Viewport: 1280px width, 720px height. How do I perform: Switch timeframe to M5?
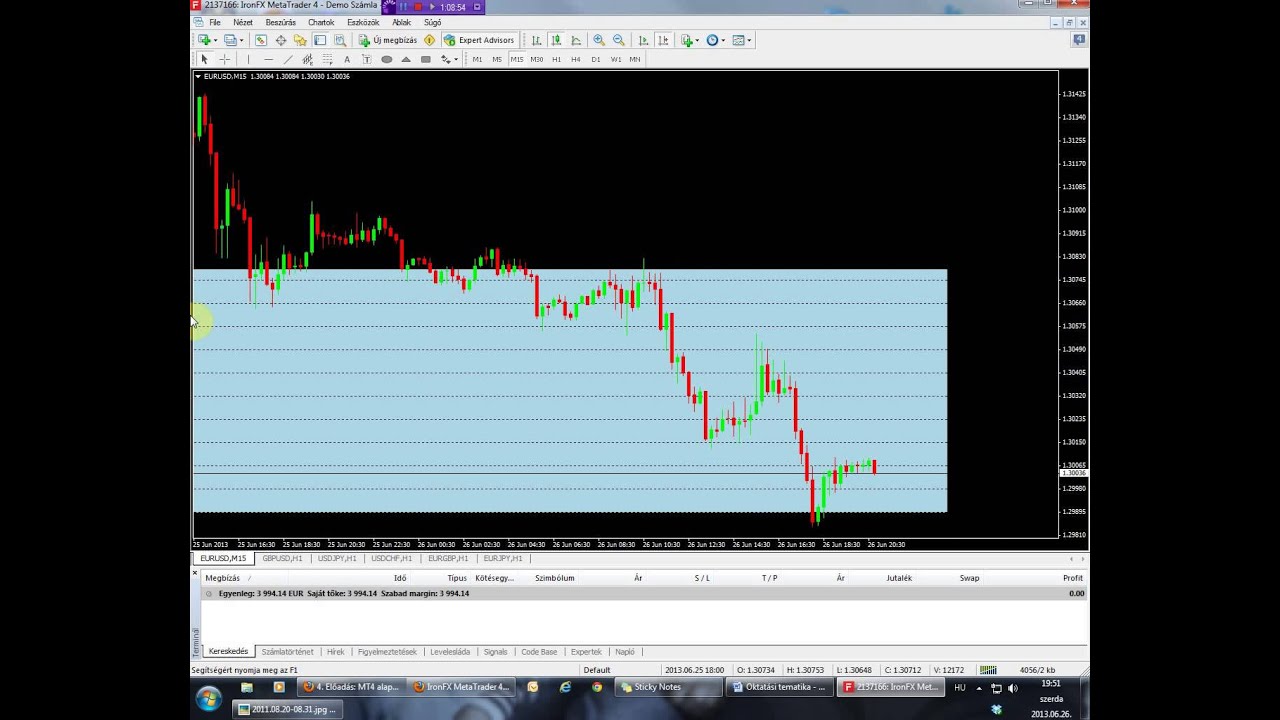click(x=497, y=59)
